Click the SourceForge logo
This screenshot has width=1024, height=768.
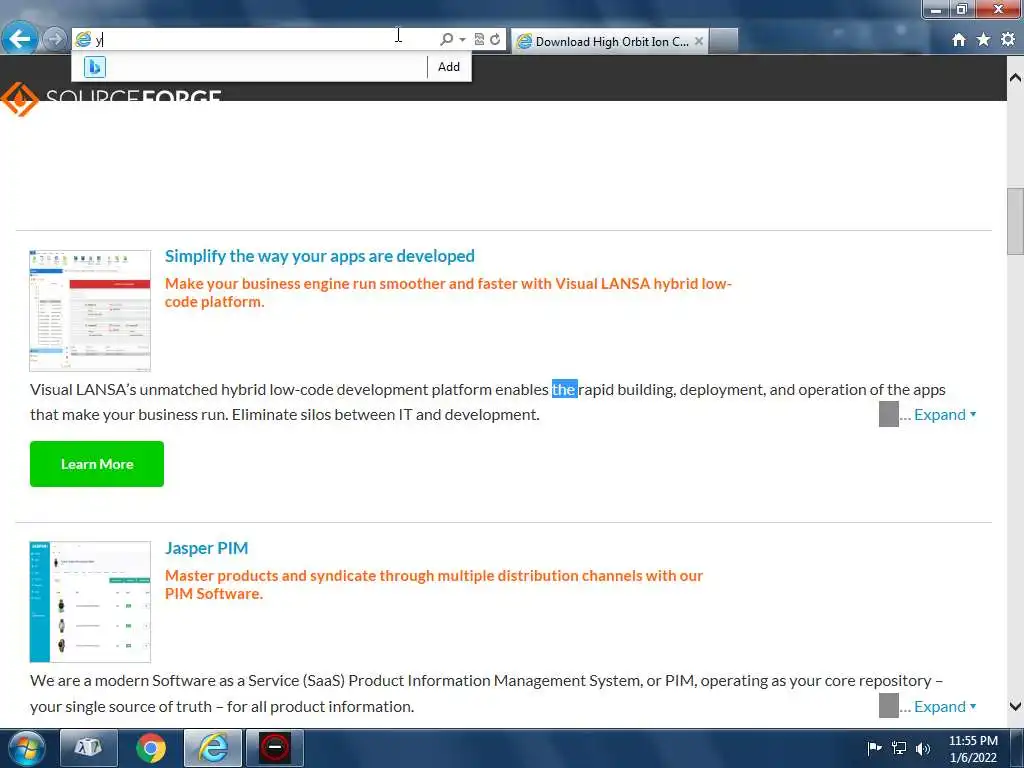tap(111, 98)
